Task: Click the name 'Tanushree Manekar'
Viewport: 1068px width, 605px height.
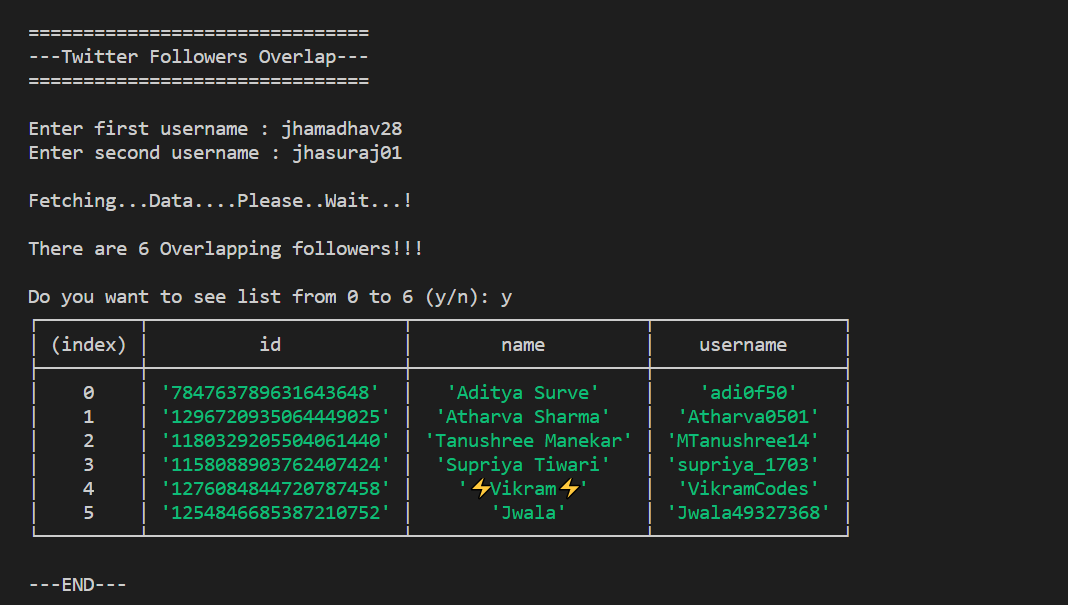Action: coord(529,441)
